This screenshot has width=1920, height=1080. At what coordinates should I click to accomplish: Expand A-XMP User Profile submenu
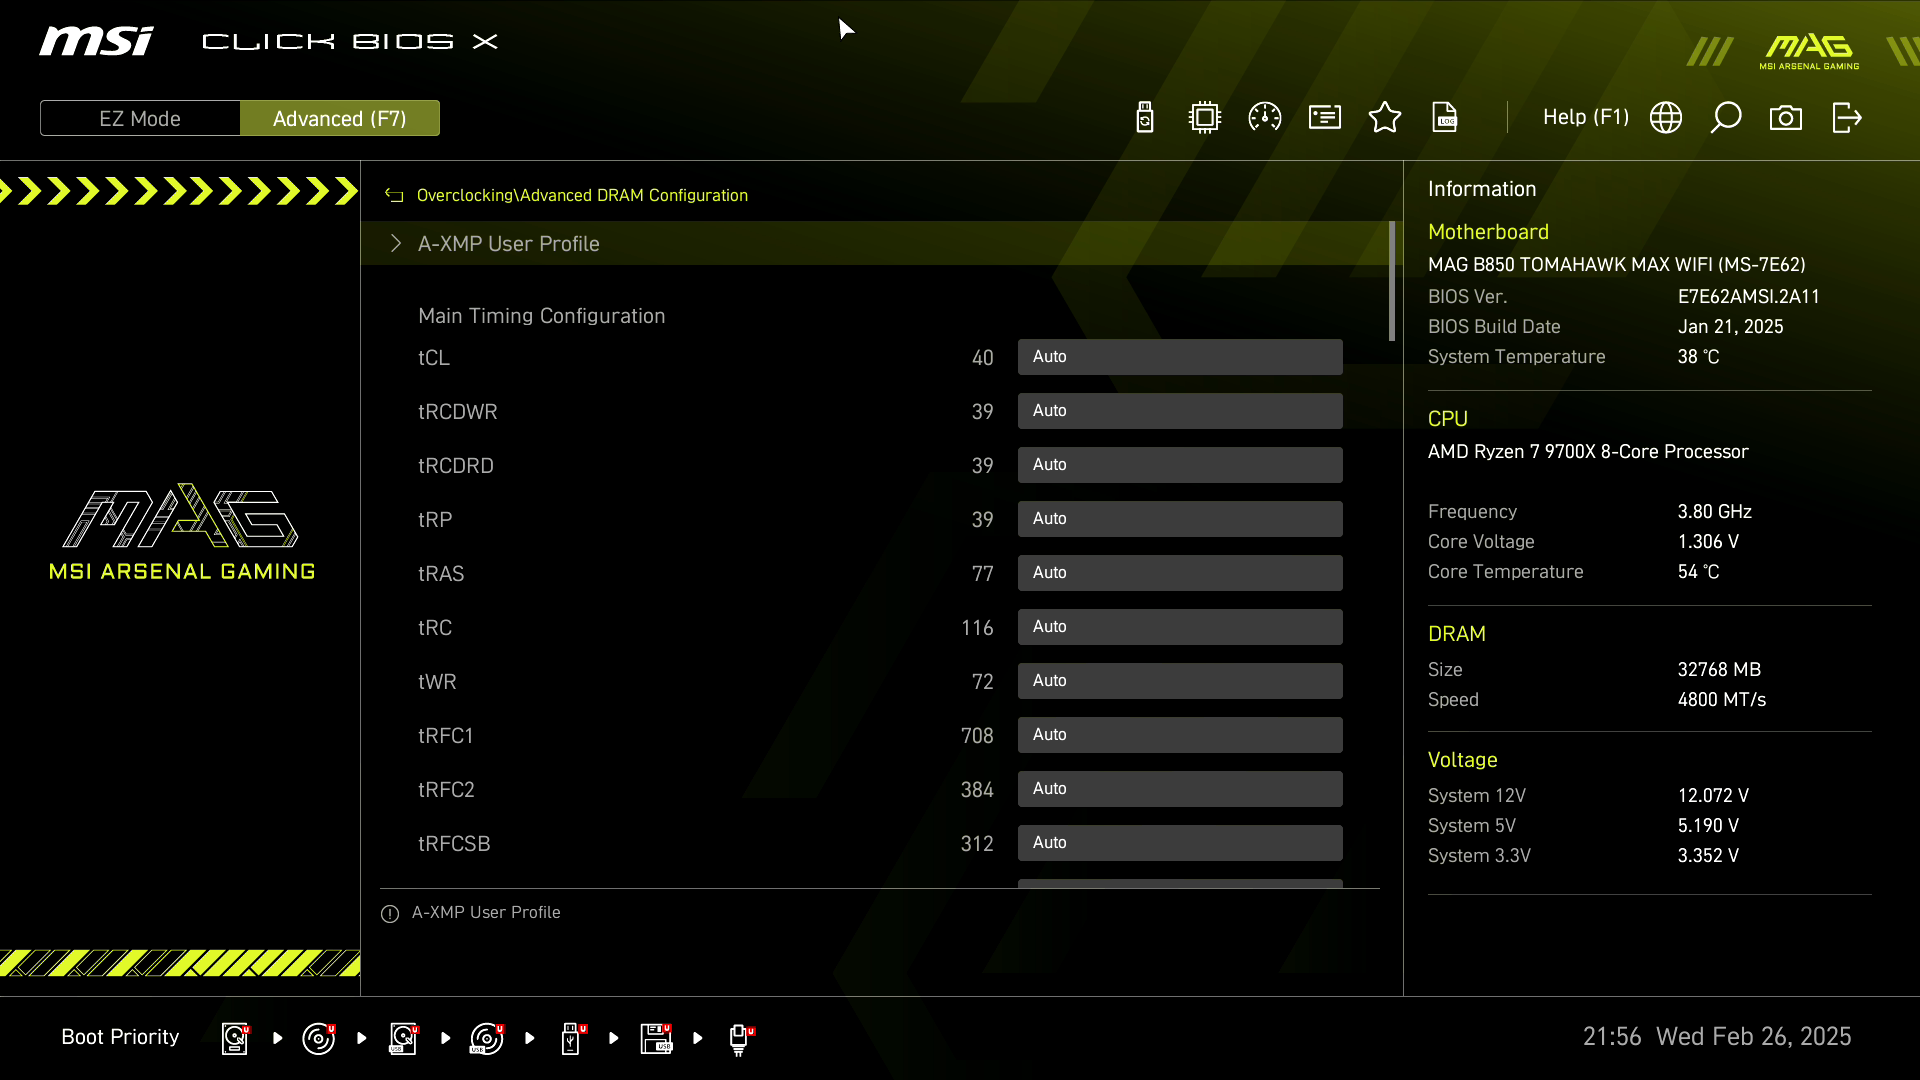pyautogui.click(x=508, y=244)
